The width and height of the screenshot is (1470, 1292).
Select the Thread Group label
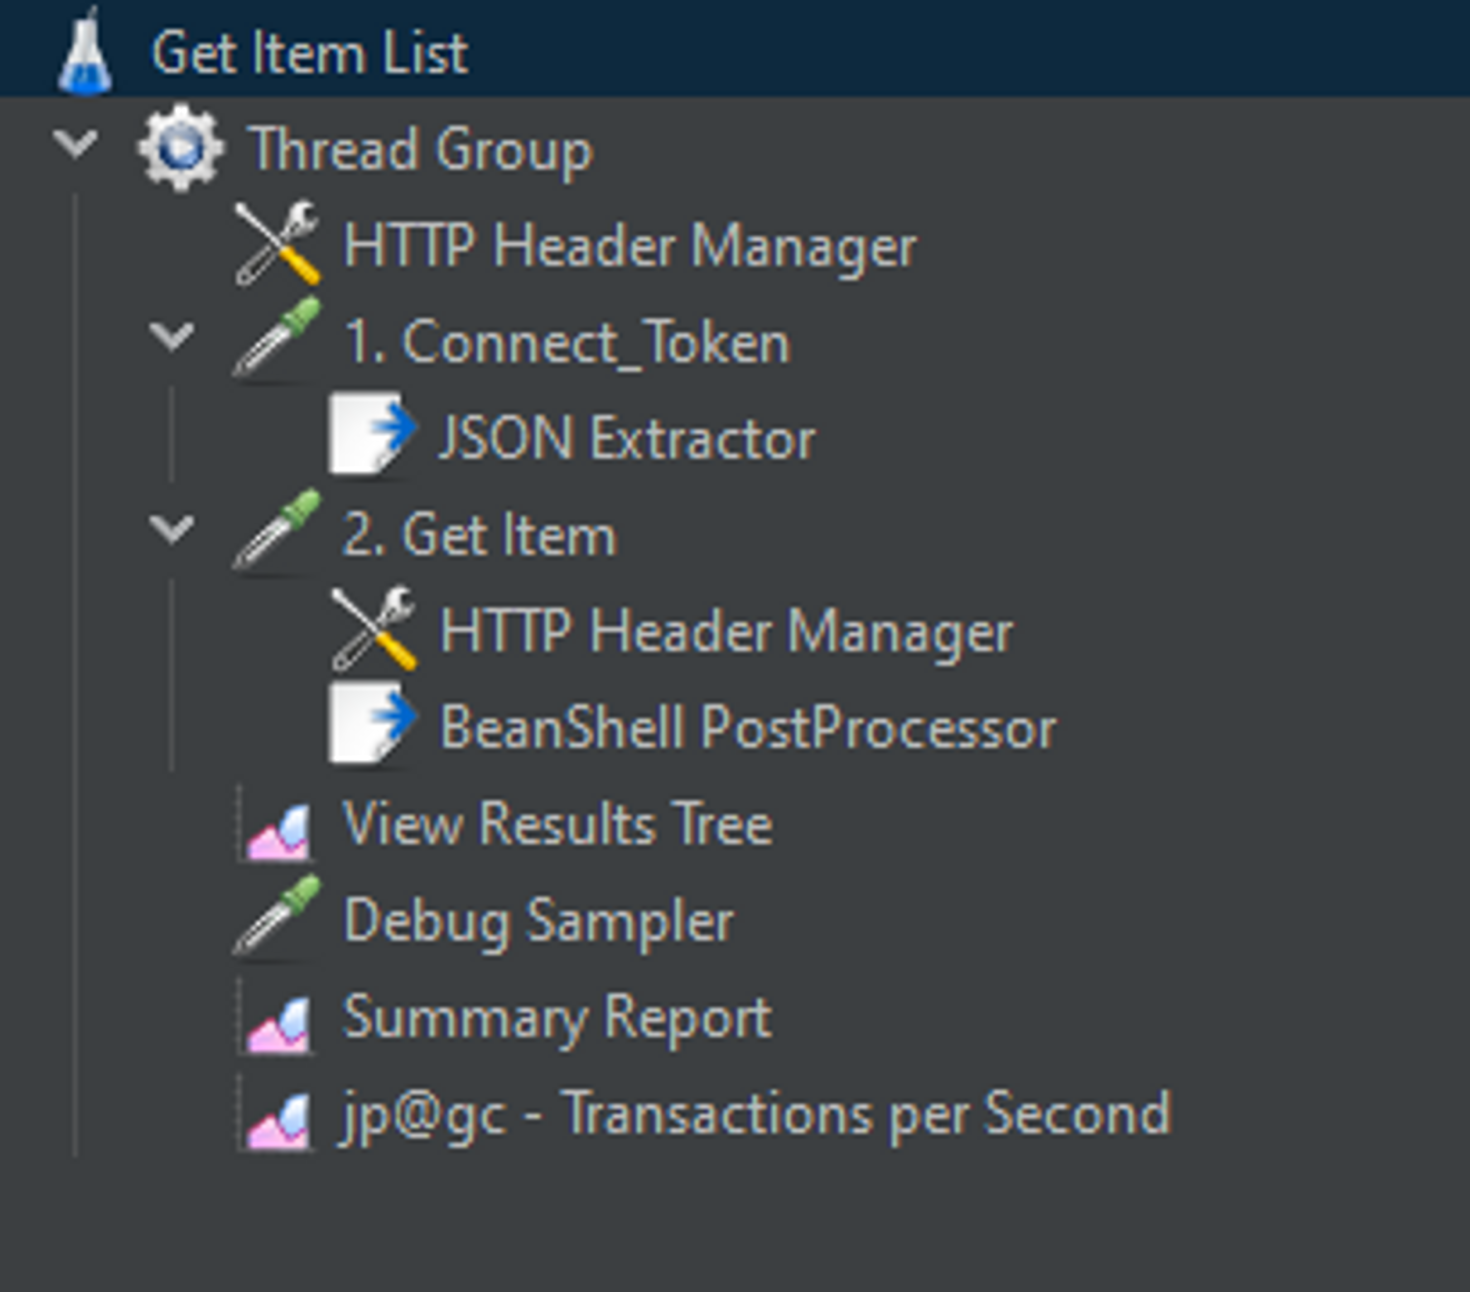pyautogui.click(x=420, y=150)
